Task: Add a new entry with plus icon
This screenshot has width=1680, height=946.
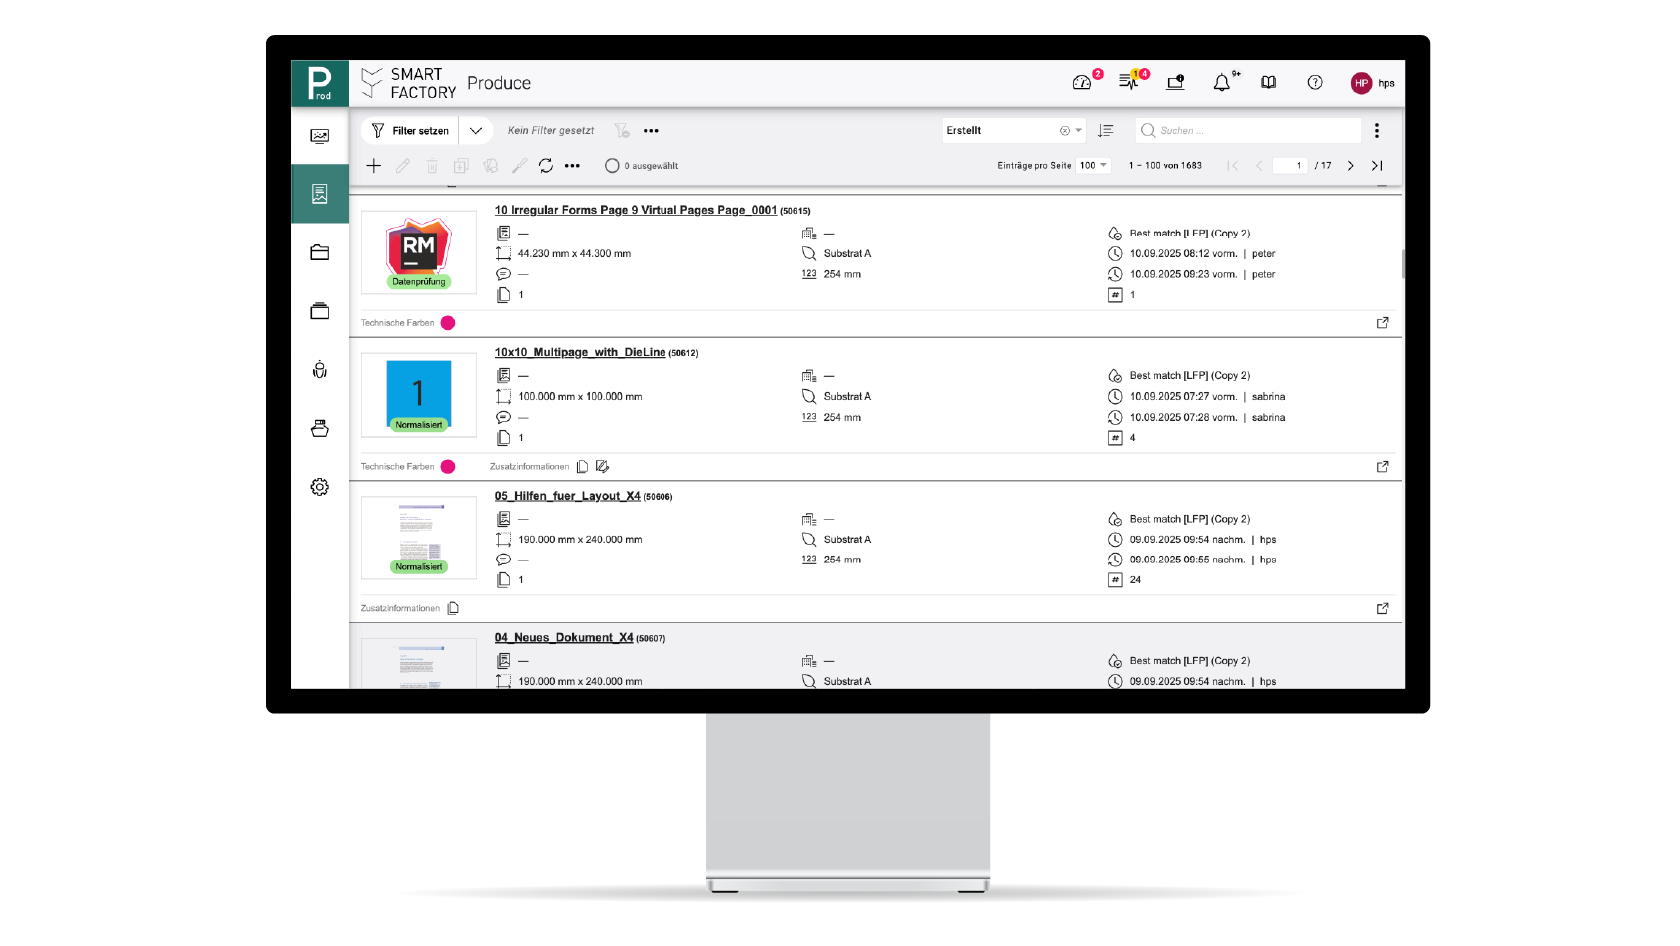Action: 374,166
